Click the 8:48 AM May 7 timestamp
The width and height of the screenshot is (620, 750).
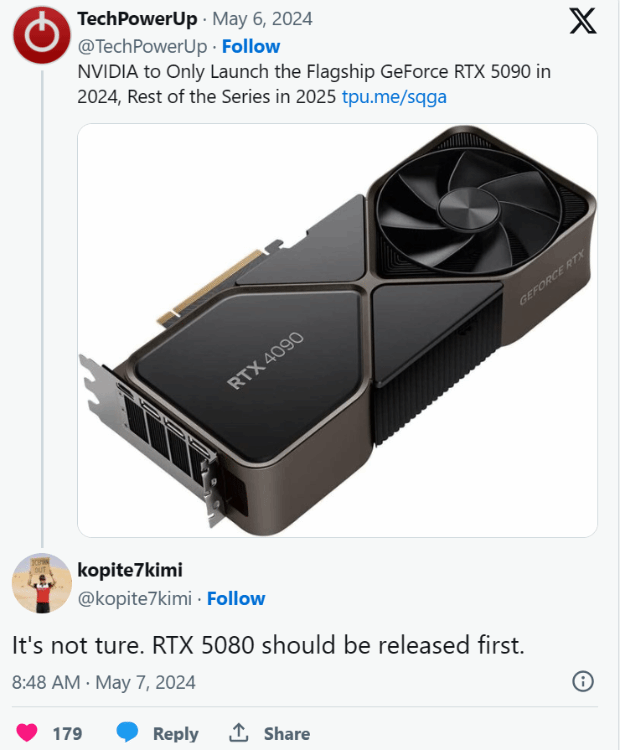click(104, 682)
